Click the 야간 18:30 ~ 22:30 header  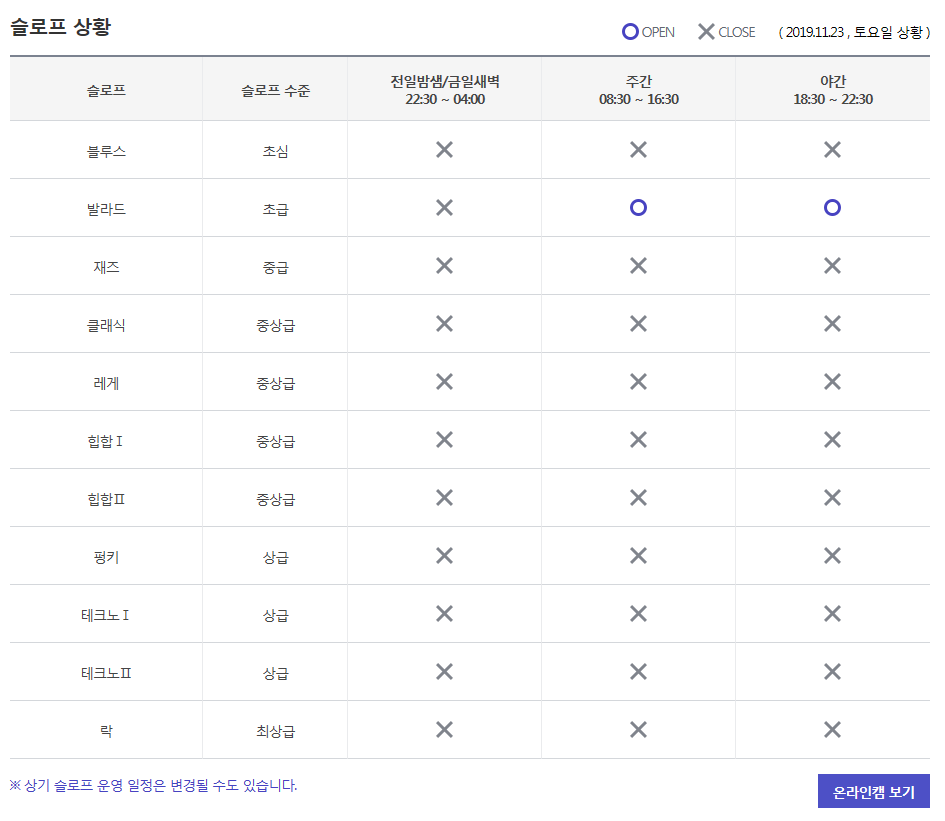[833, 90]
